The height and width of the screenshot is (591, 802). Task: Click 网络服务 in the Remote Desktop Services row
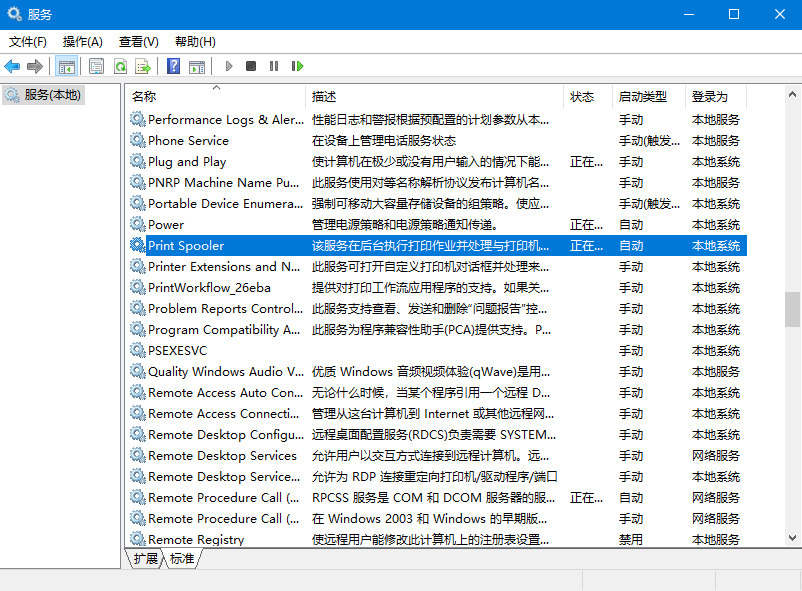coord(716,455)
